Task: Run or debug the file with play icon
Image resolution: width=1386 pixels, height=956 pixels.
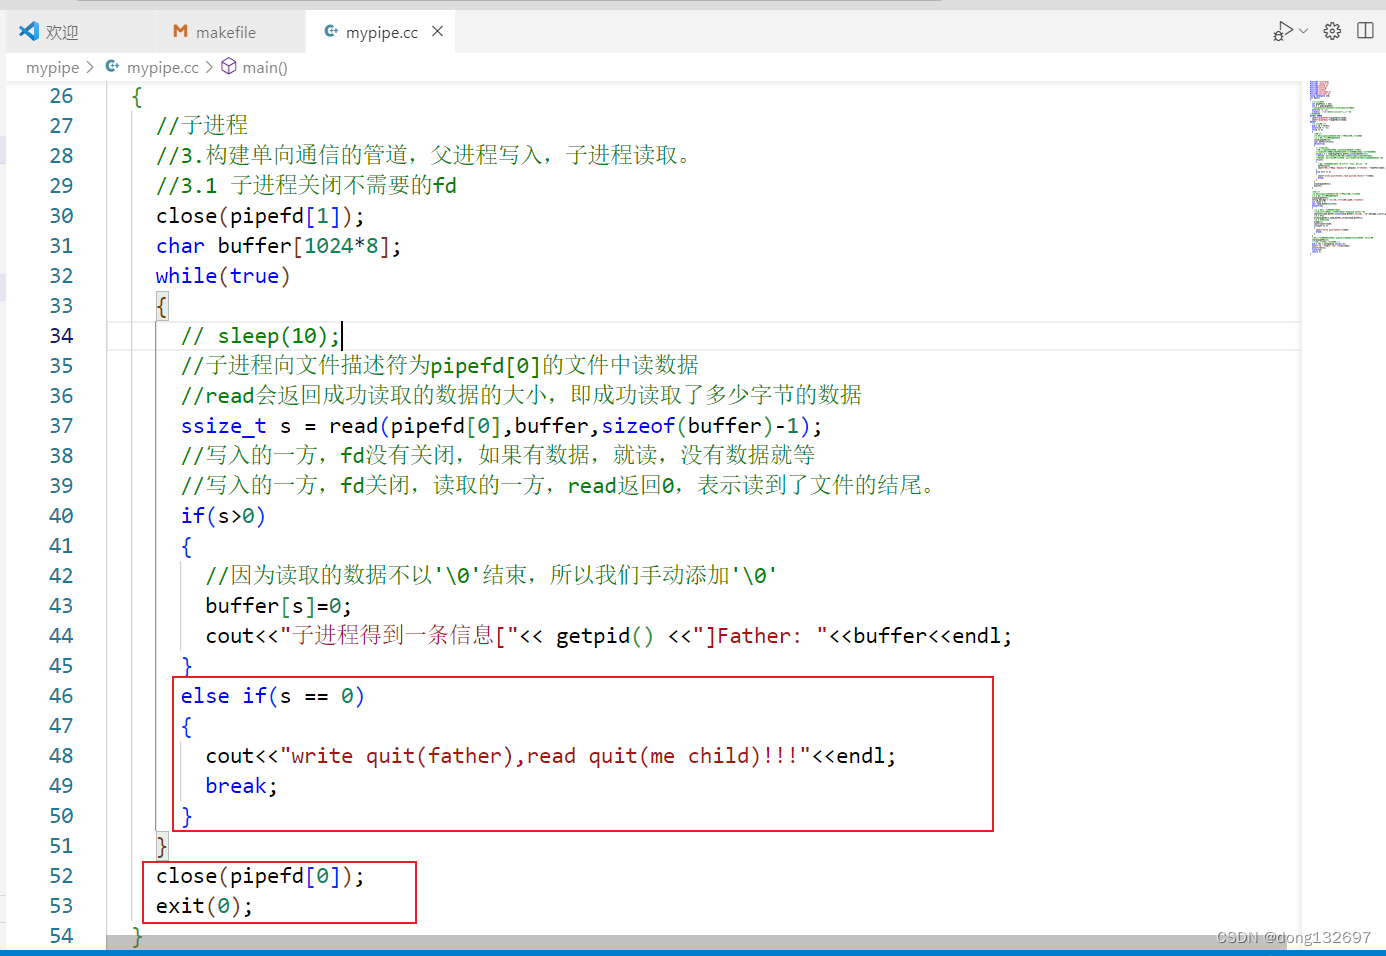Action: click(1283, 32)
